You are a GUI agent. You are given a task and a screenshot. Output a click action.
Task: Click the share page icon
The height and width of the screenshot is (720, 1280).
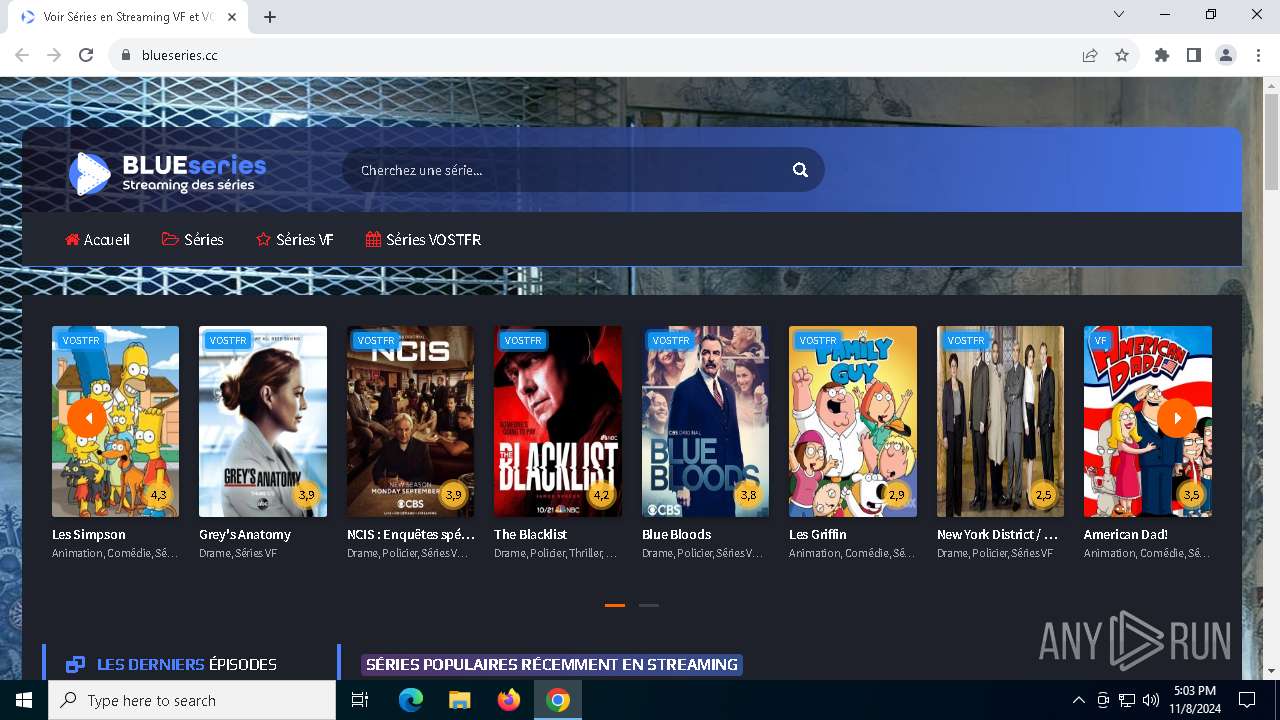point(1090,55)
